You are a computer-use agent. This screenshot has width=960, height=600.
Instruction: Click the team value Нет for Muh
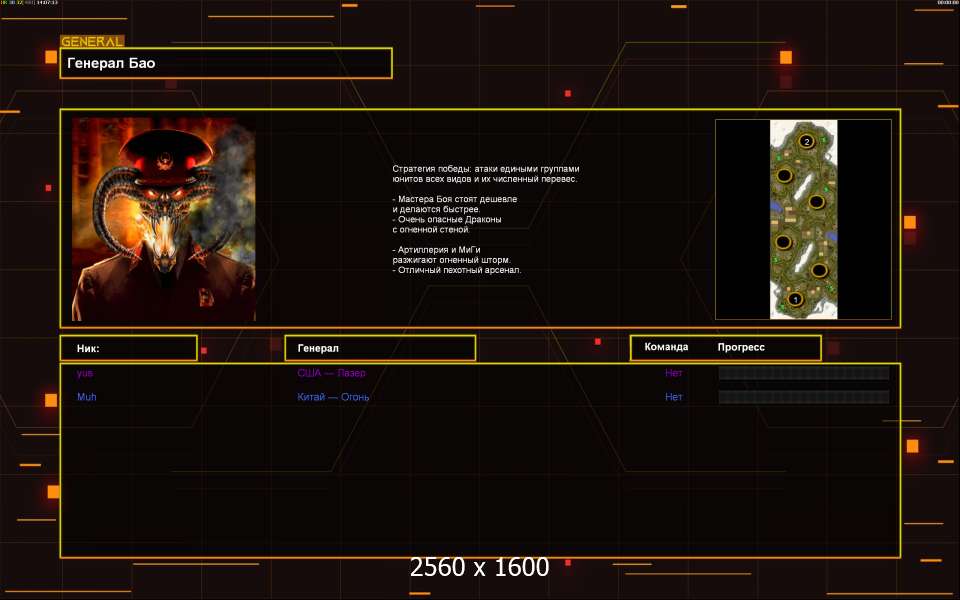click(x=674, y=397)
